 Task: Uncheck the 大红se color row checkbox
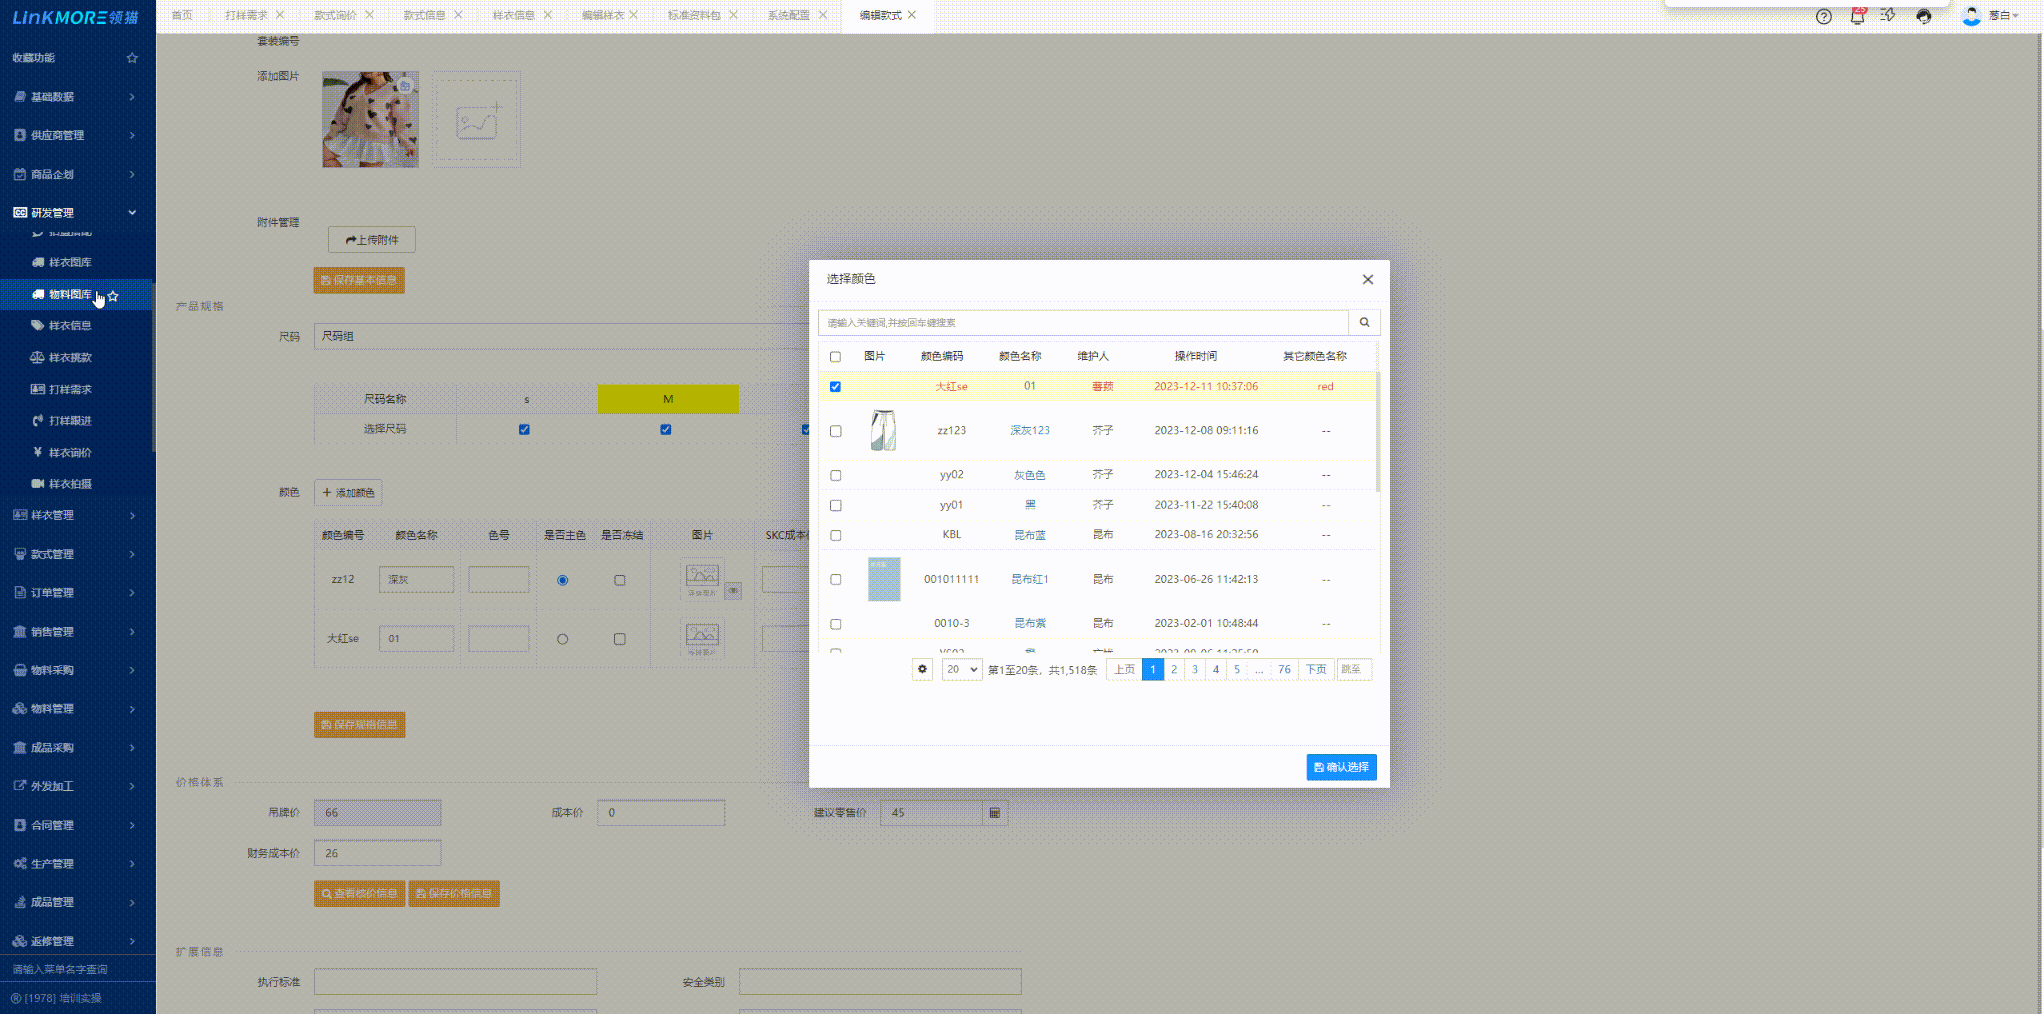pos(836,387)
